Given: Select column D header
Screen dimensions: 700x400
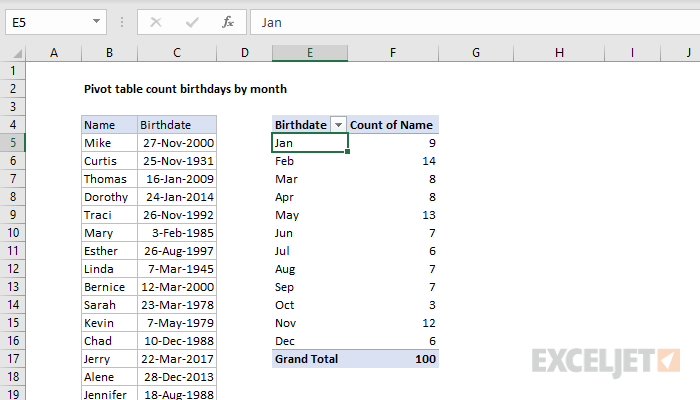Looking at the screenshot, I should 245,53.
